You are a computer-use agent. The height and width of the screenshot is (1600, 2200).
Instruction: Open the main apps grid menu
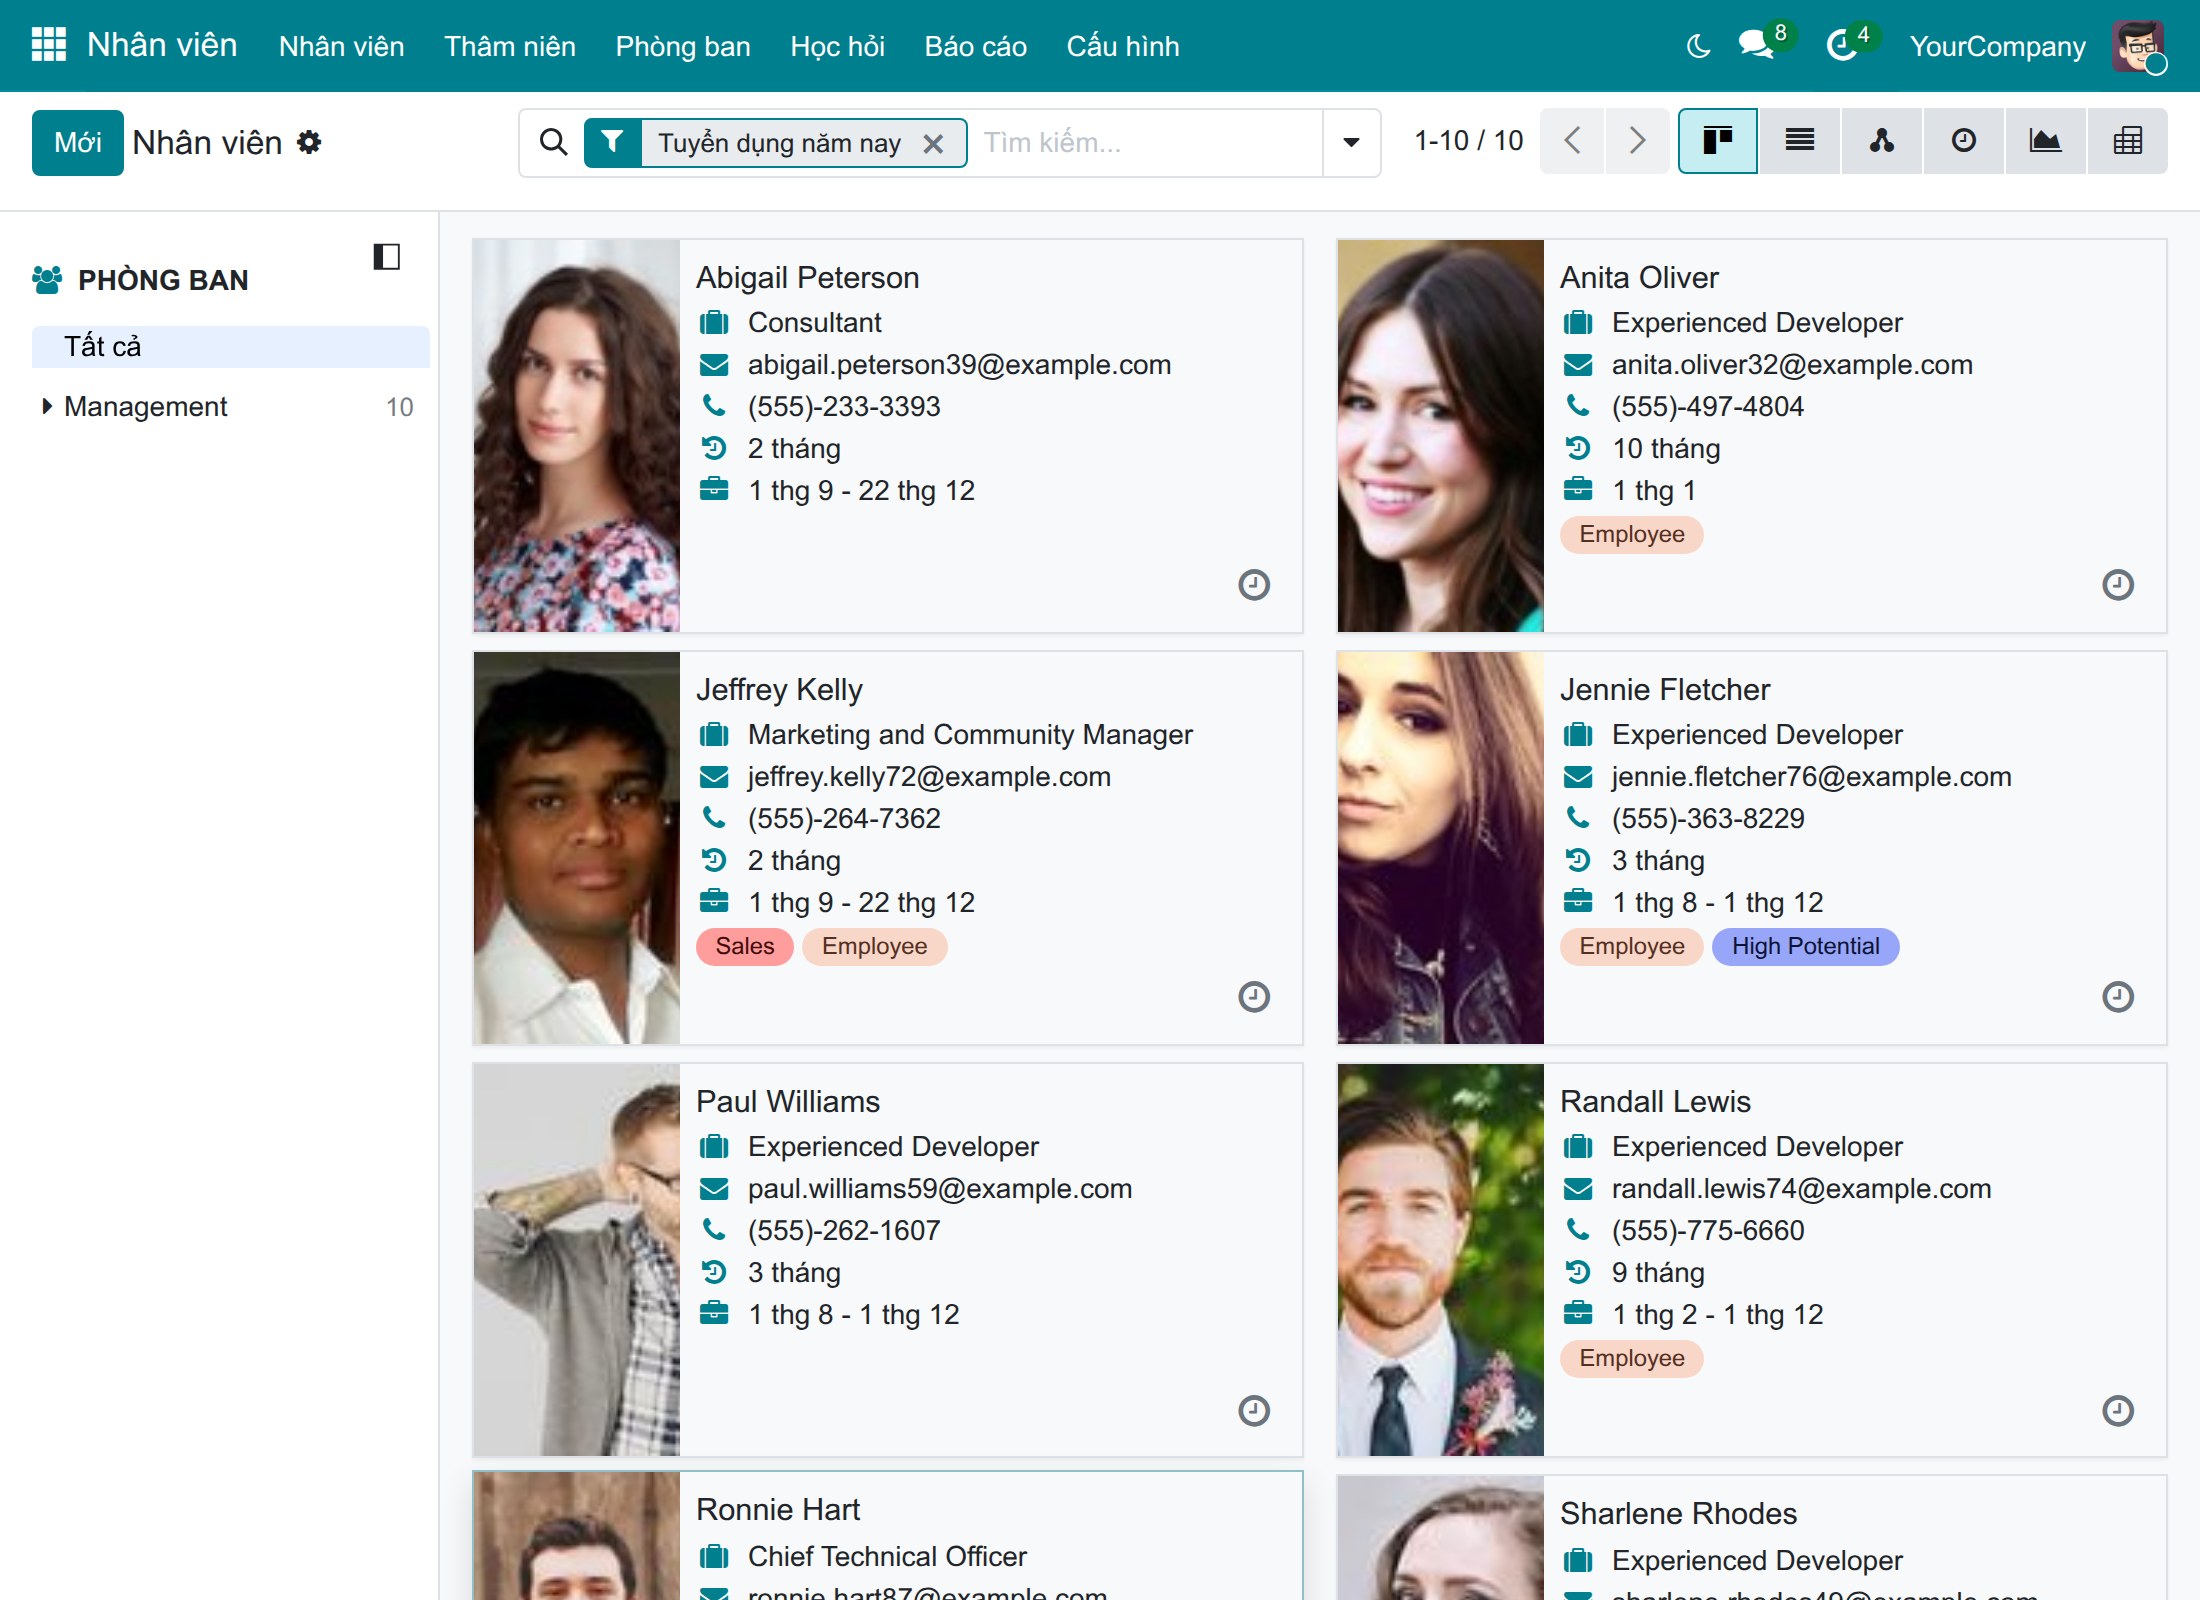(49, 45)
